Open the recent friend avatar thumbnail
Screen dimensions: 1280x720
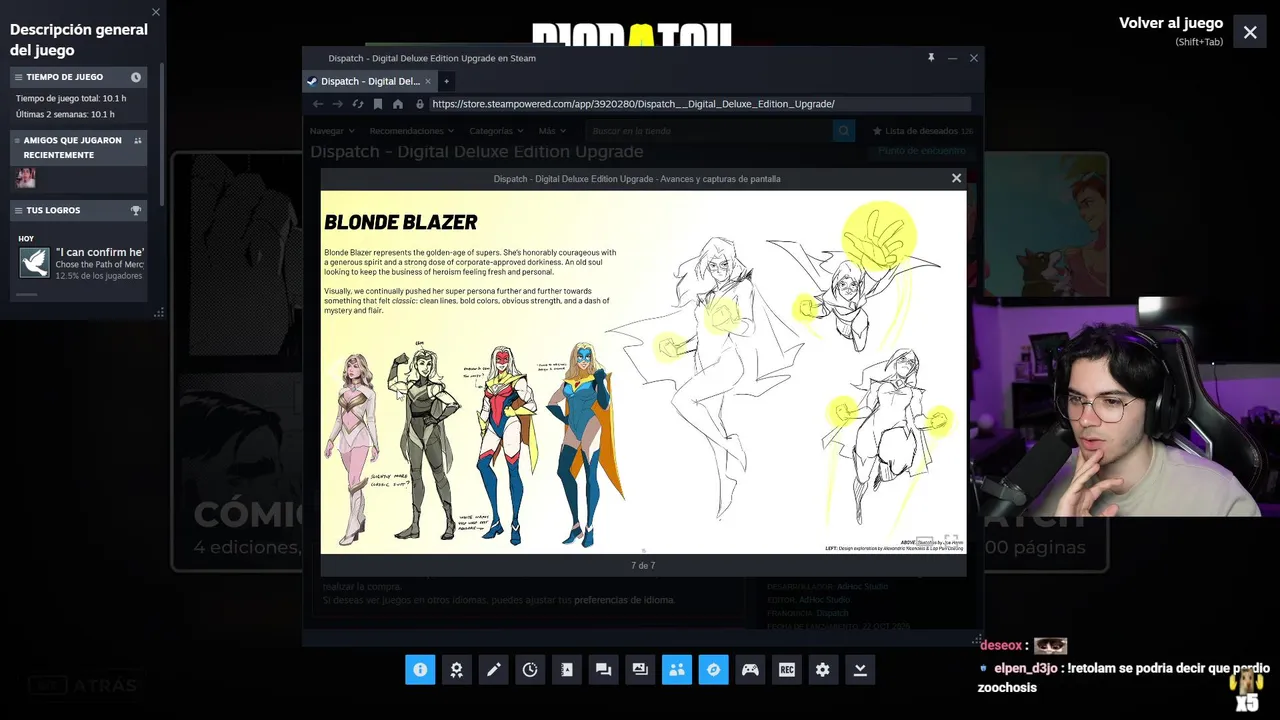click(x=26, y=178)
